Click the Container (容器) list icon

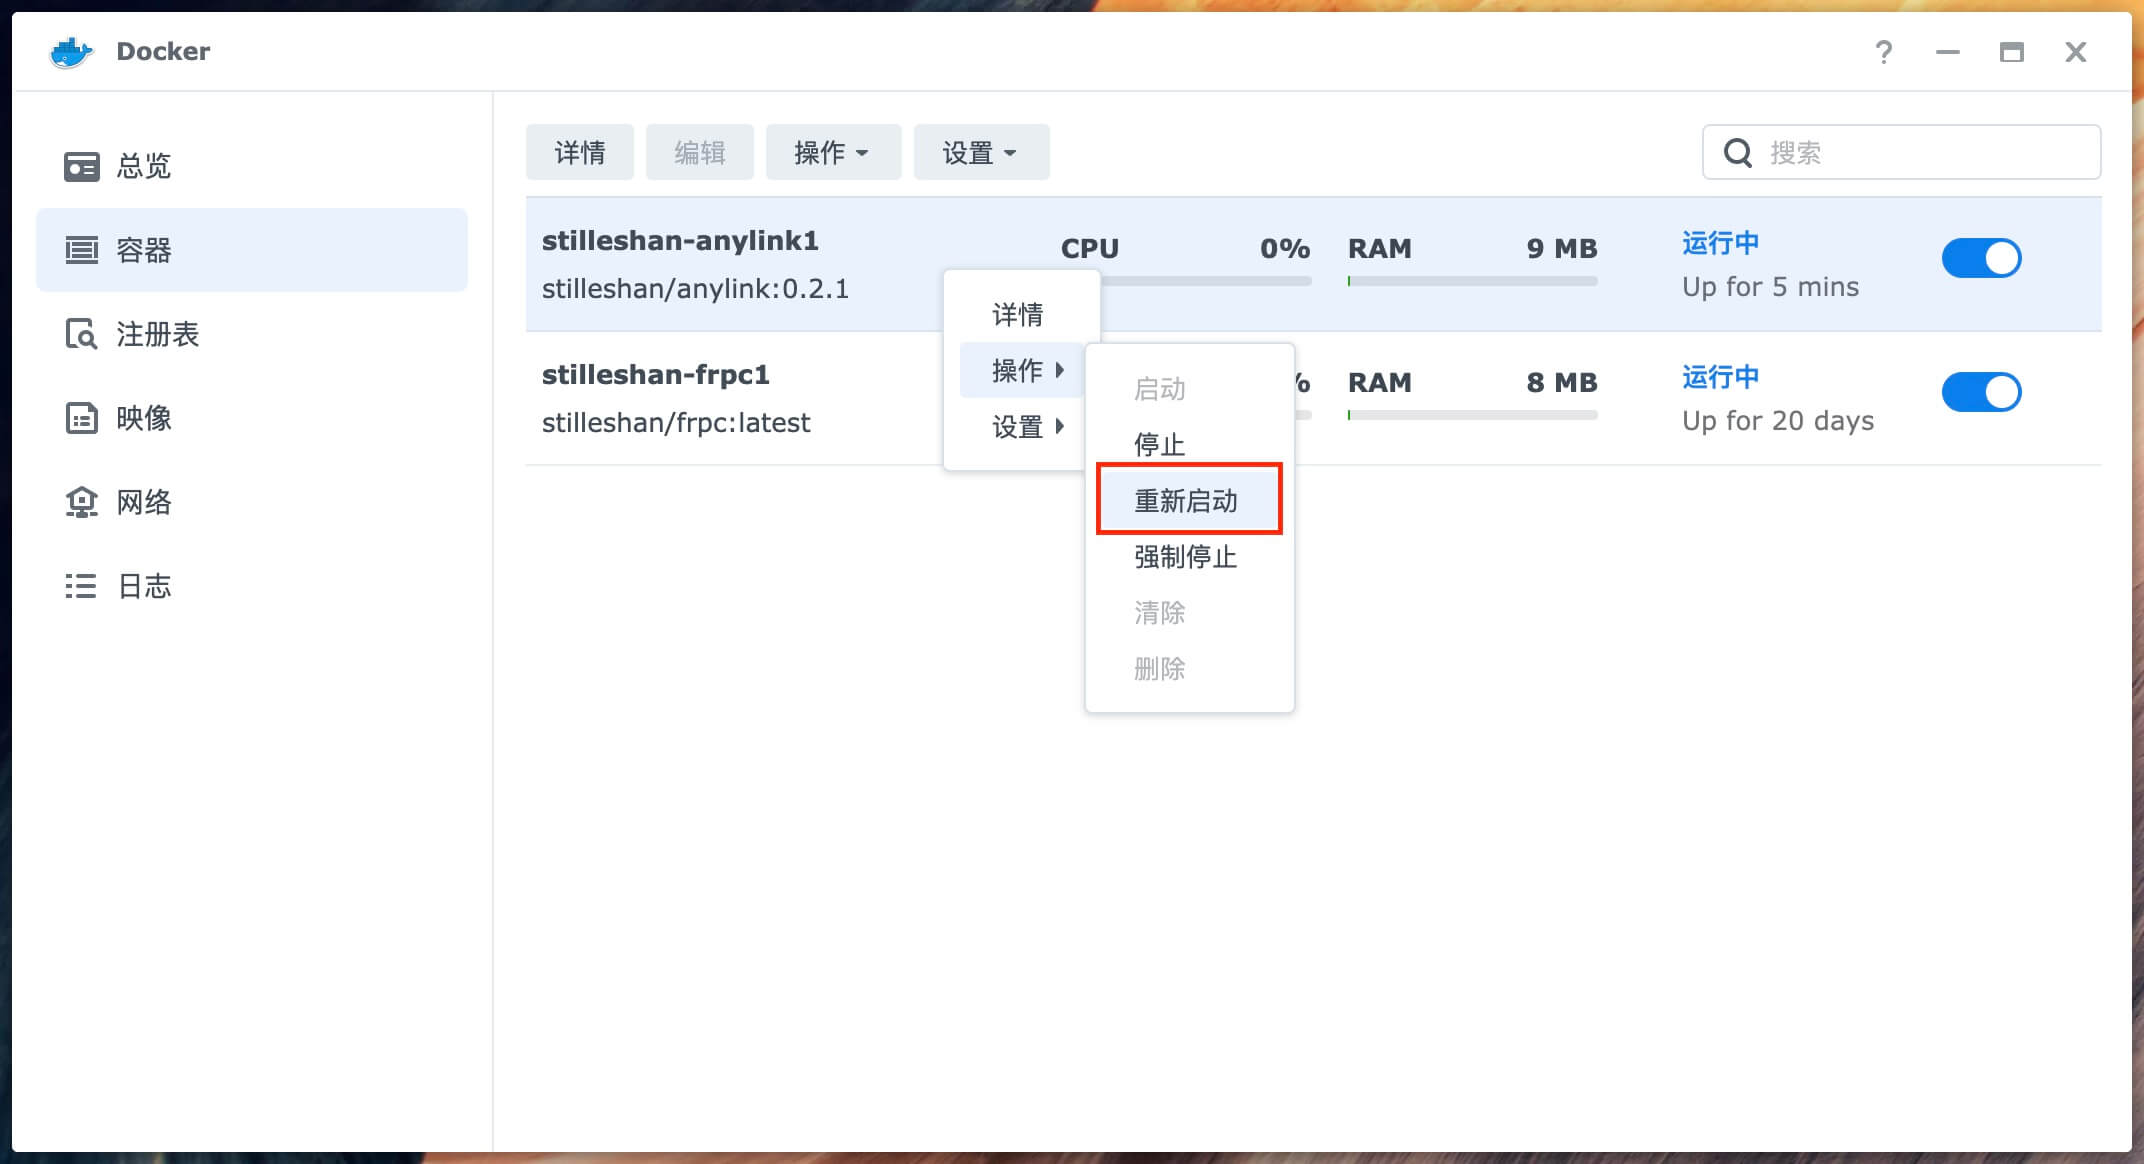click(x=81, y=250)
